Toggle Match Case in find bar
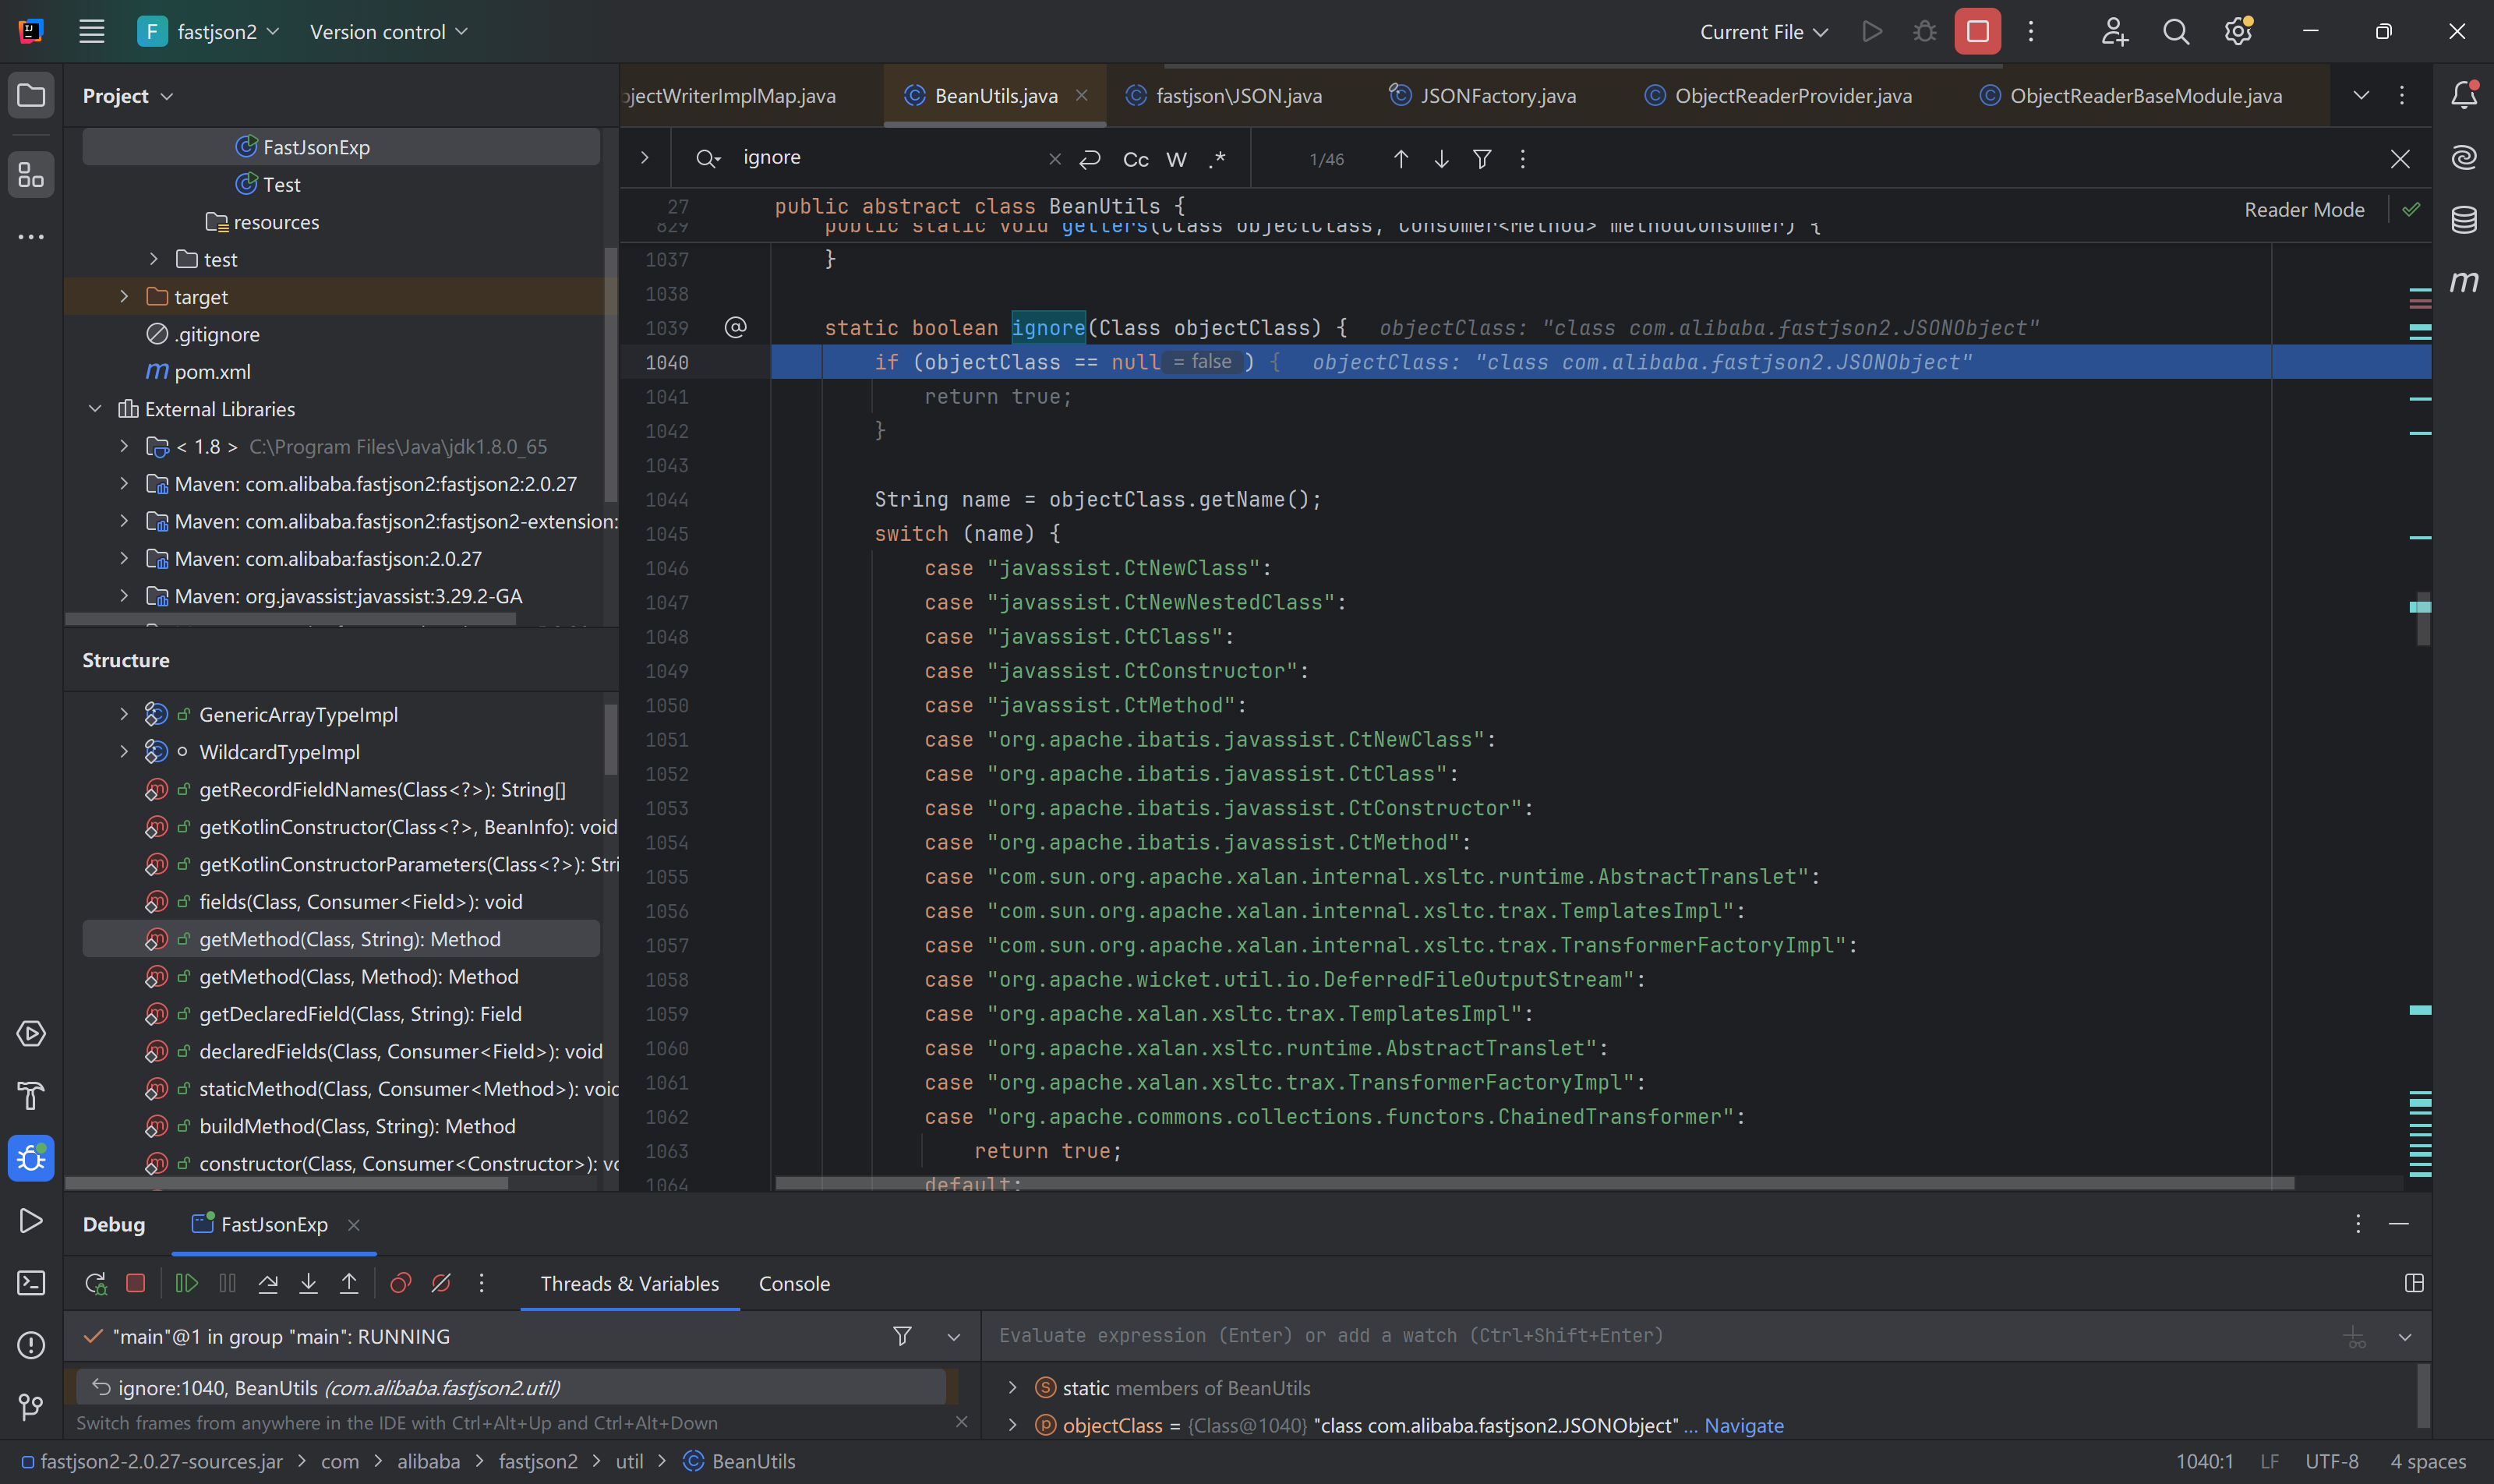2494x1484 pixels. [x=1136, y=159]
